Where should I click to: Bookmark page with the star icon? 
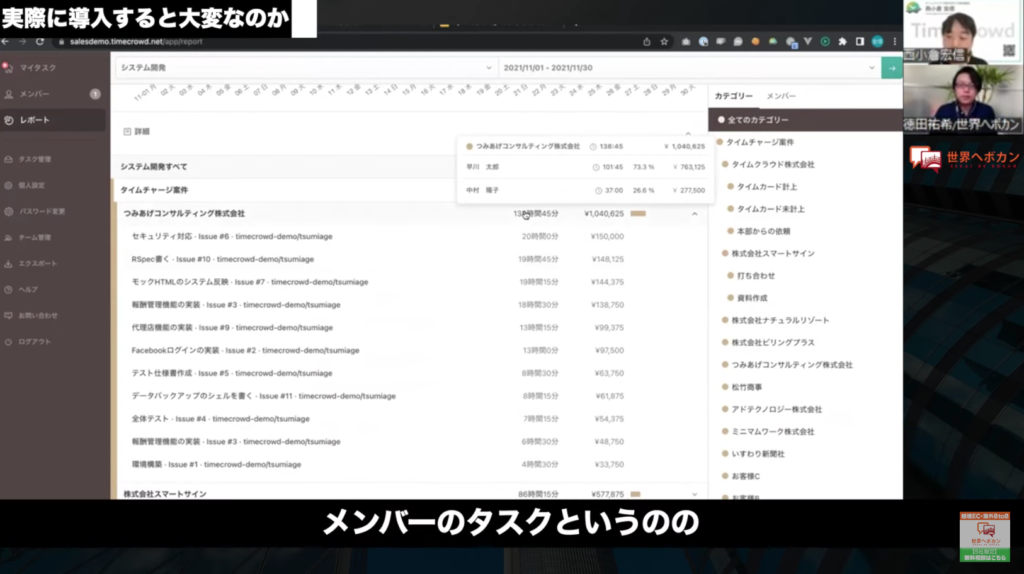[x=664, y=42]
